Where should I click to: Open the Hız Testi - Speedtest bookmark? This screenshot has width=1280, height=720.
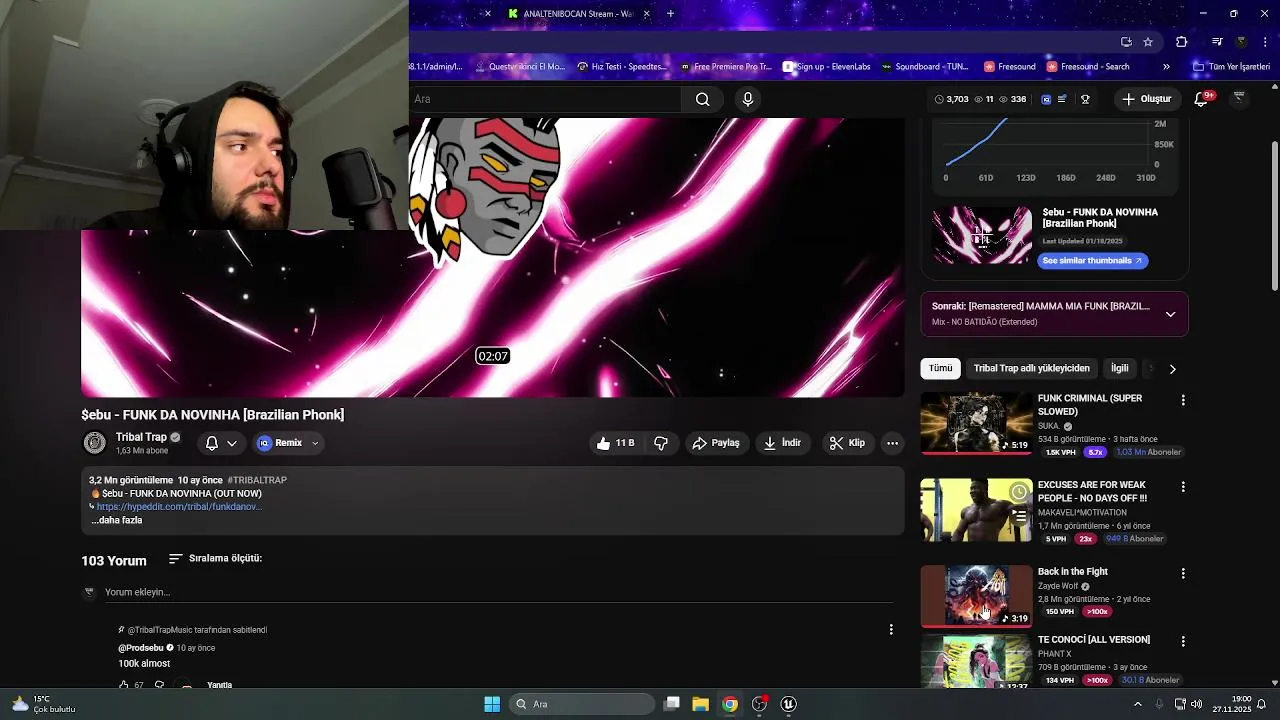click(x=622, y=67)
